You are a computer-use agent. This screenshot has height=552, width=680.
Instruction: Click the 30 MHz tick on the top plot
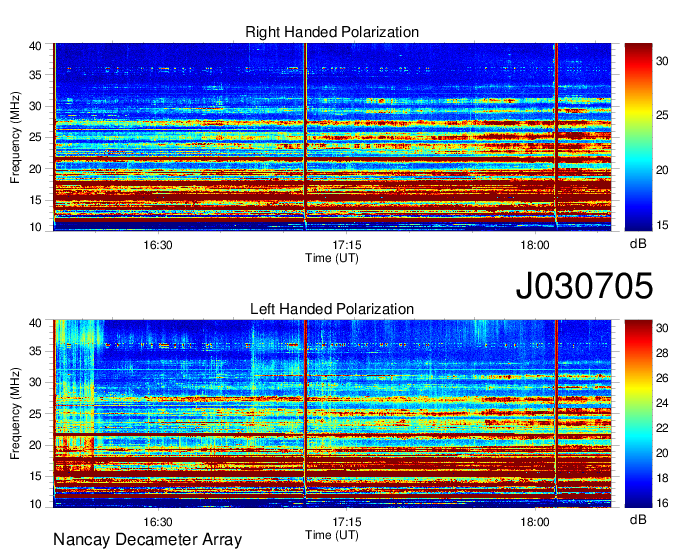pos(35,106)
